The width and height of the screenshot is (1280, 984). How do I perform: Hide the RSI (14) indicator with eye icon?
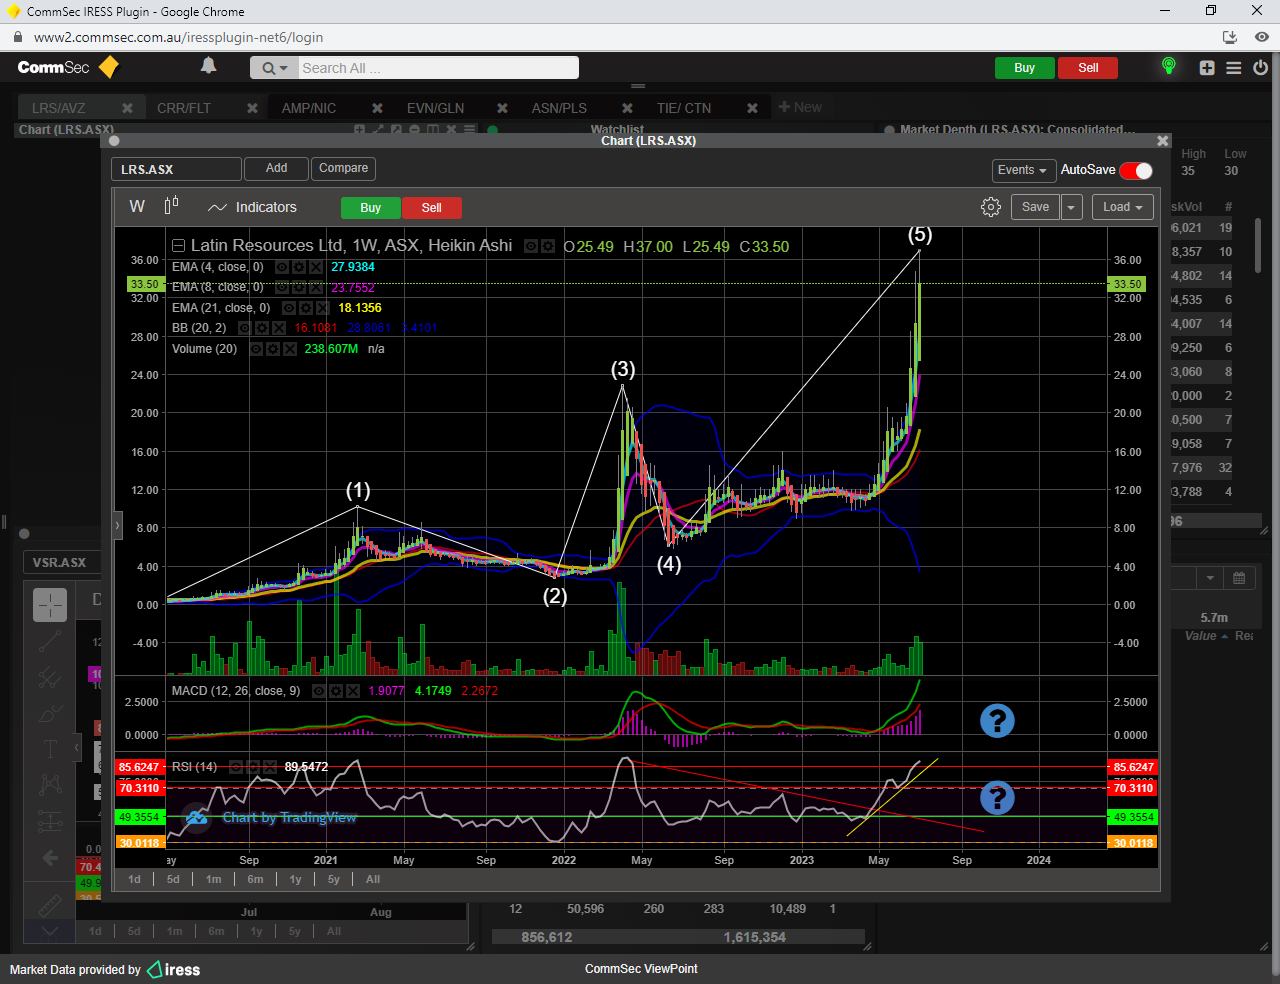[236, 767]
